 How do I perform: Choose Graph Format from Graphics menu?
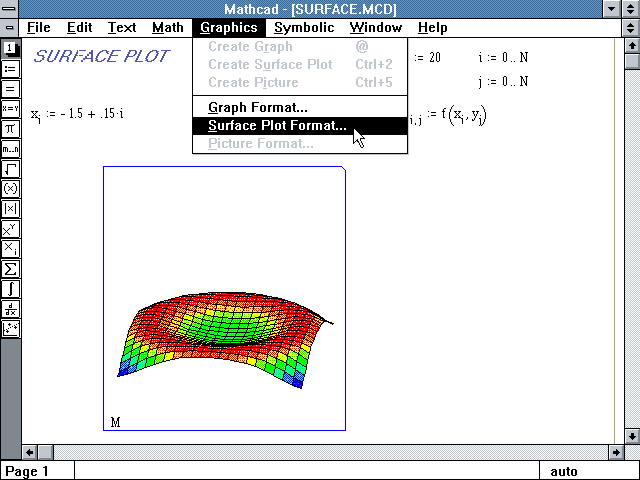pyautogui.click(x=257, y=107)
